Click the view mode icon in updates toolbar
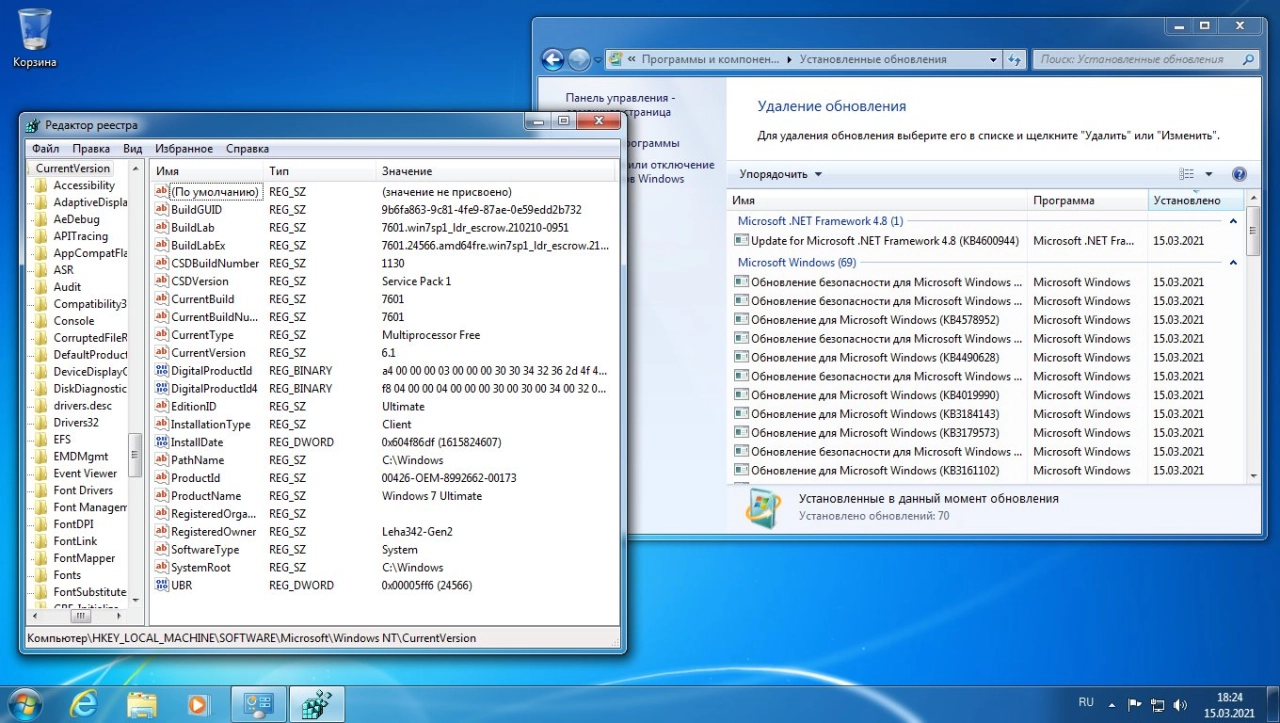The image size is (1280, 723). coord(1187,174)
